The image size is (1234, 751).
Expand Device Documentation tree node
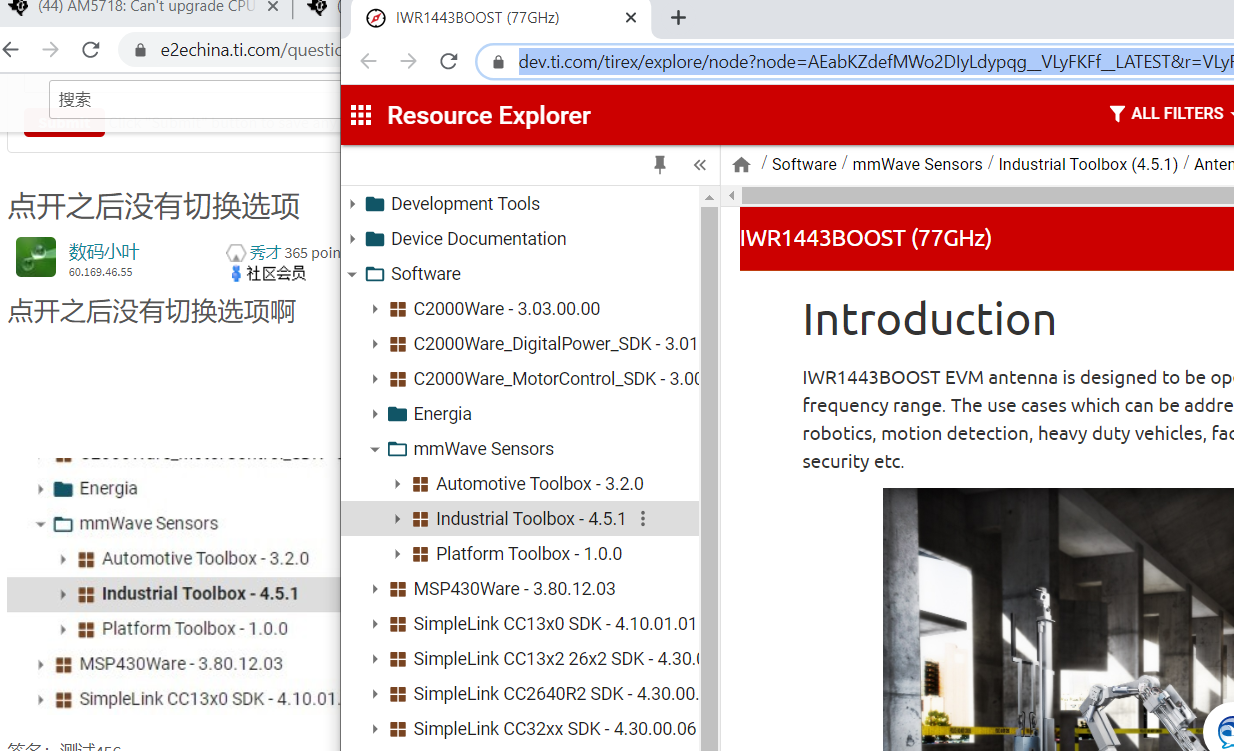point(352,239)
